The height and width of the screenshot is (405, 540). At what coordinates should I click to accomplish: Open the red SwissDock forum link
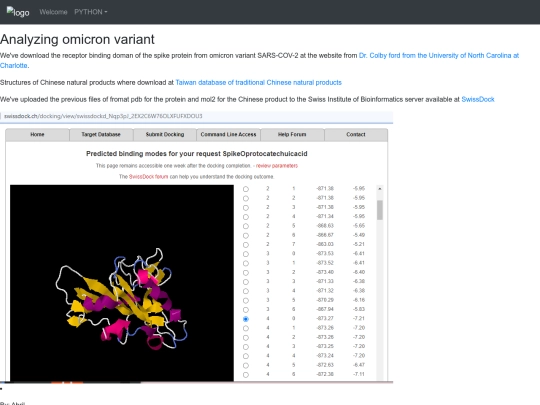click(148, 177)
